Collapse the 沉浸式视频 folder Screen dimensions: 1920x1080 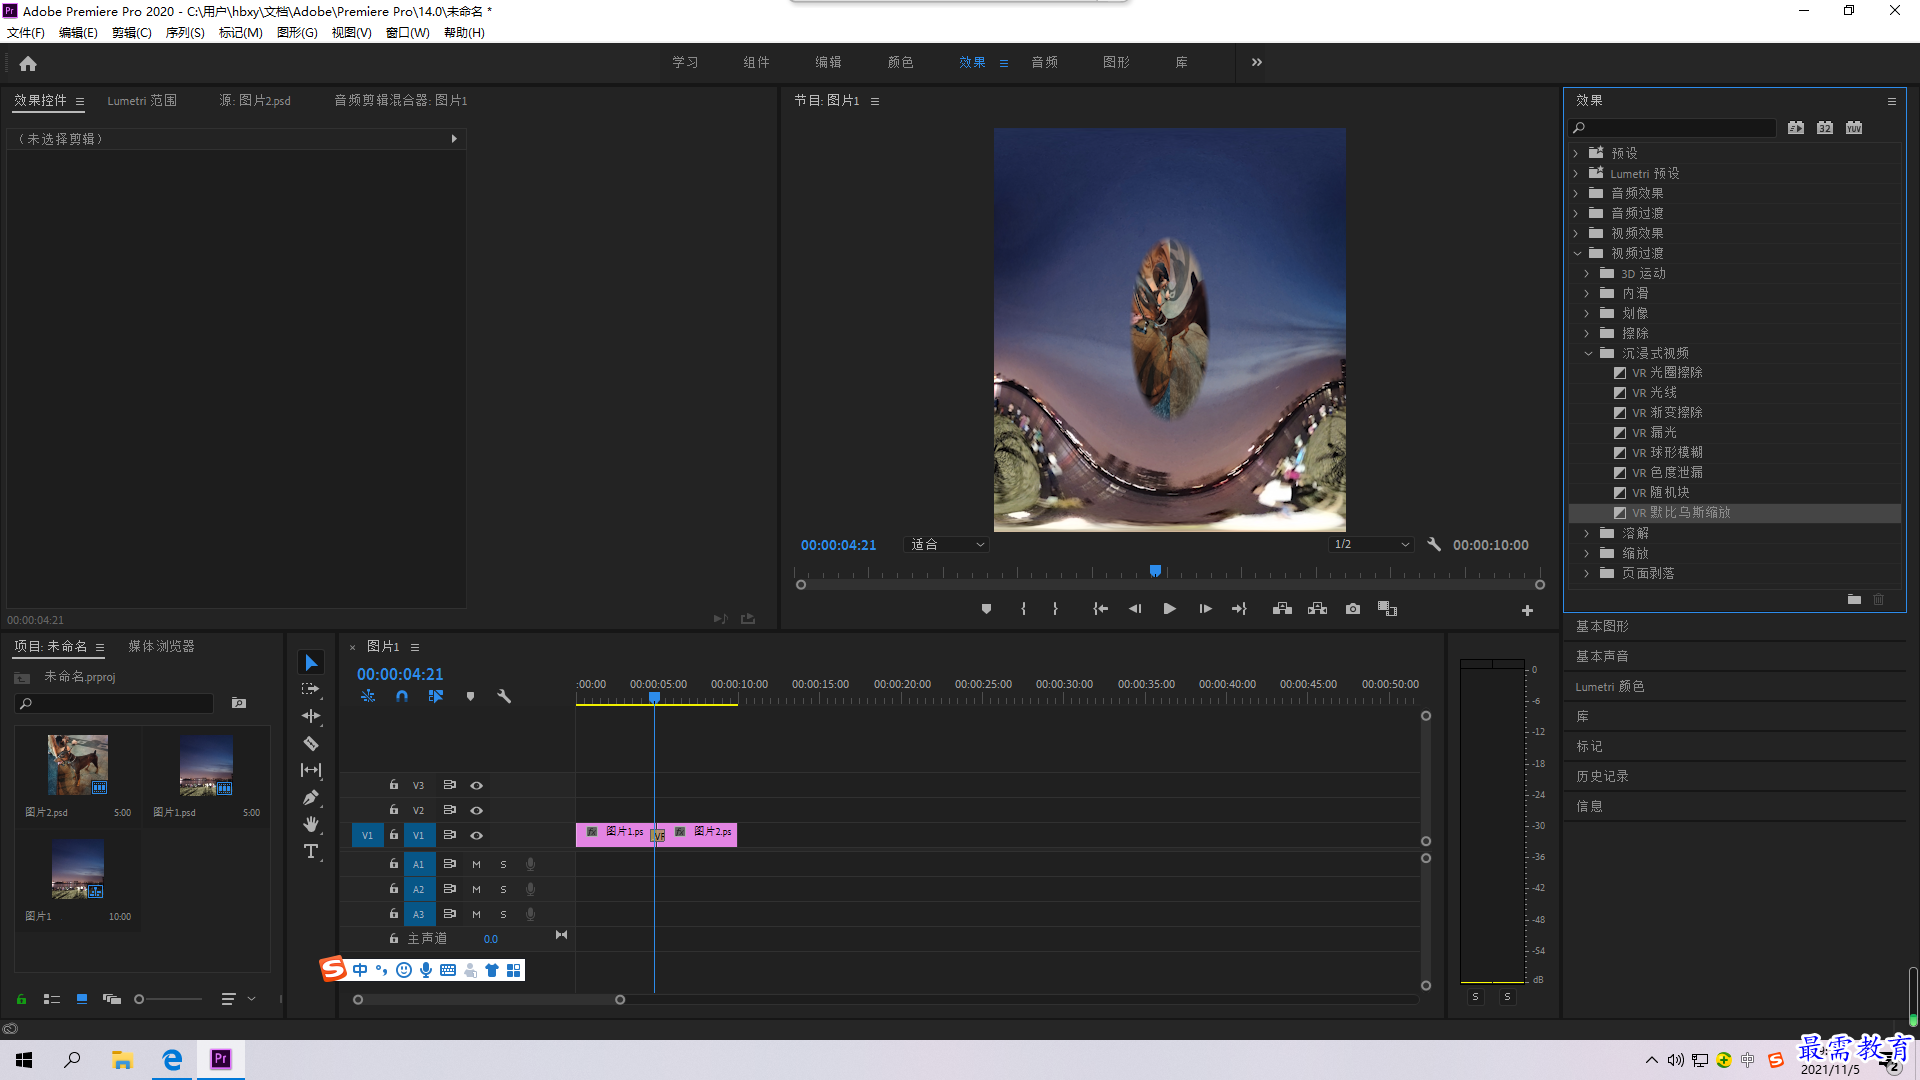1588,353
